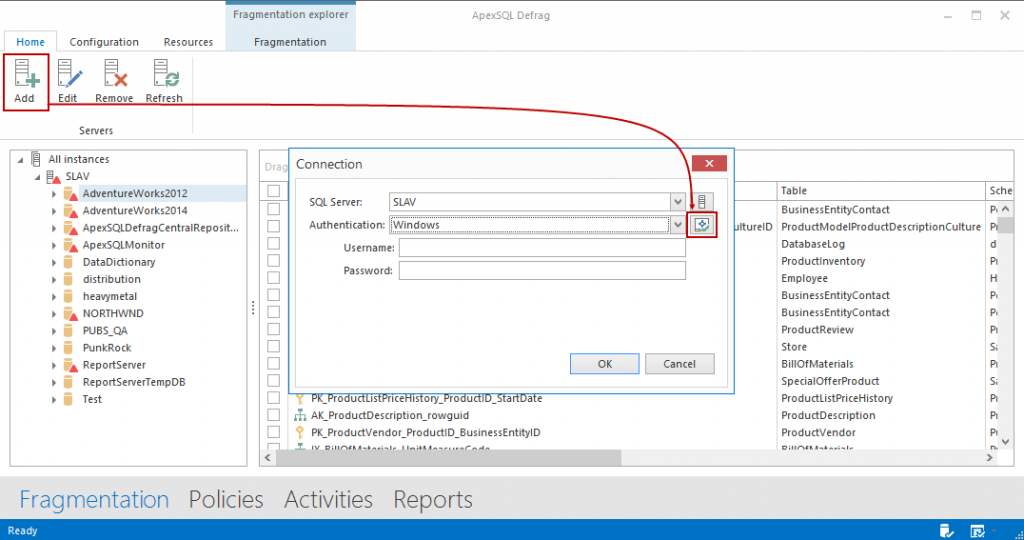The image size is (1024, 540).
Task: Click the NORTHWND database icon
Action: (x=70, y=313)
